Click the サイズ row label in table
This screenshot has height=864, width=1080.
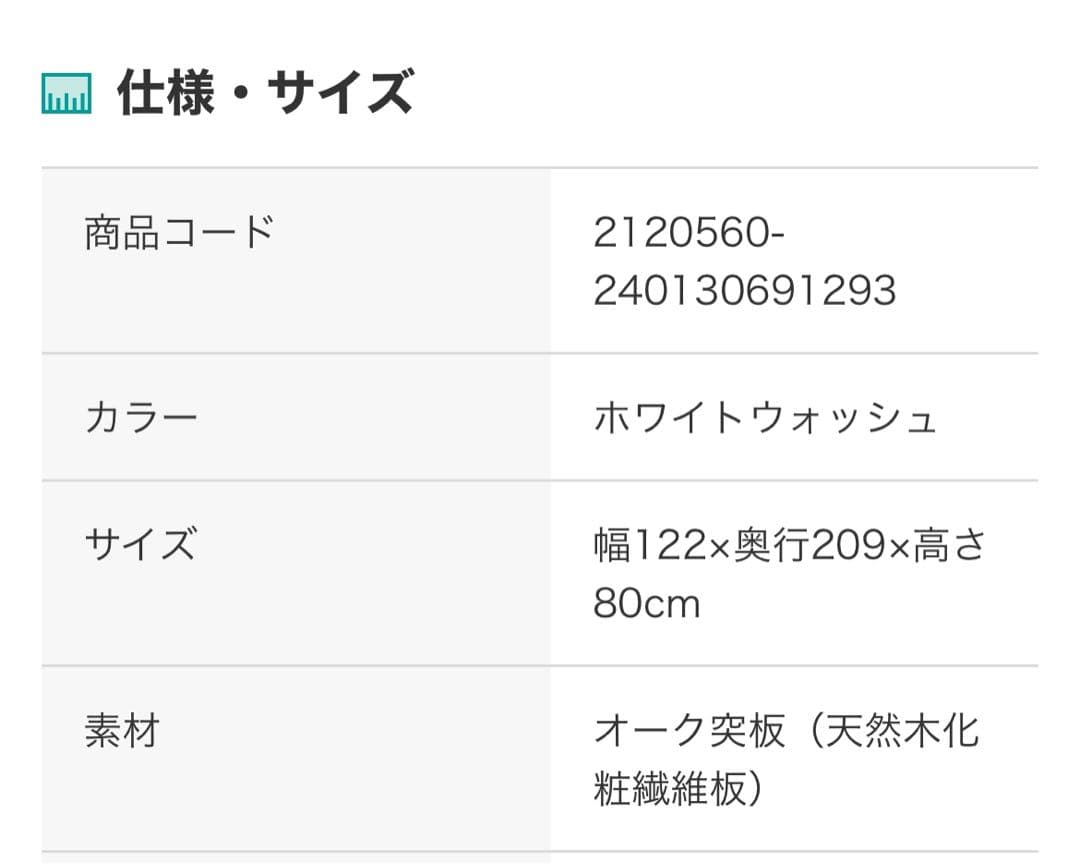coord(140,546)
